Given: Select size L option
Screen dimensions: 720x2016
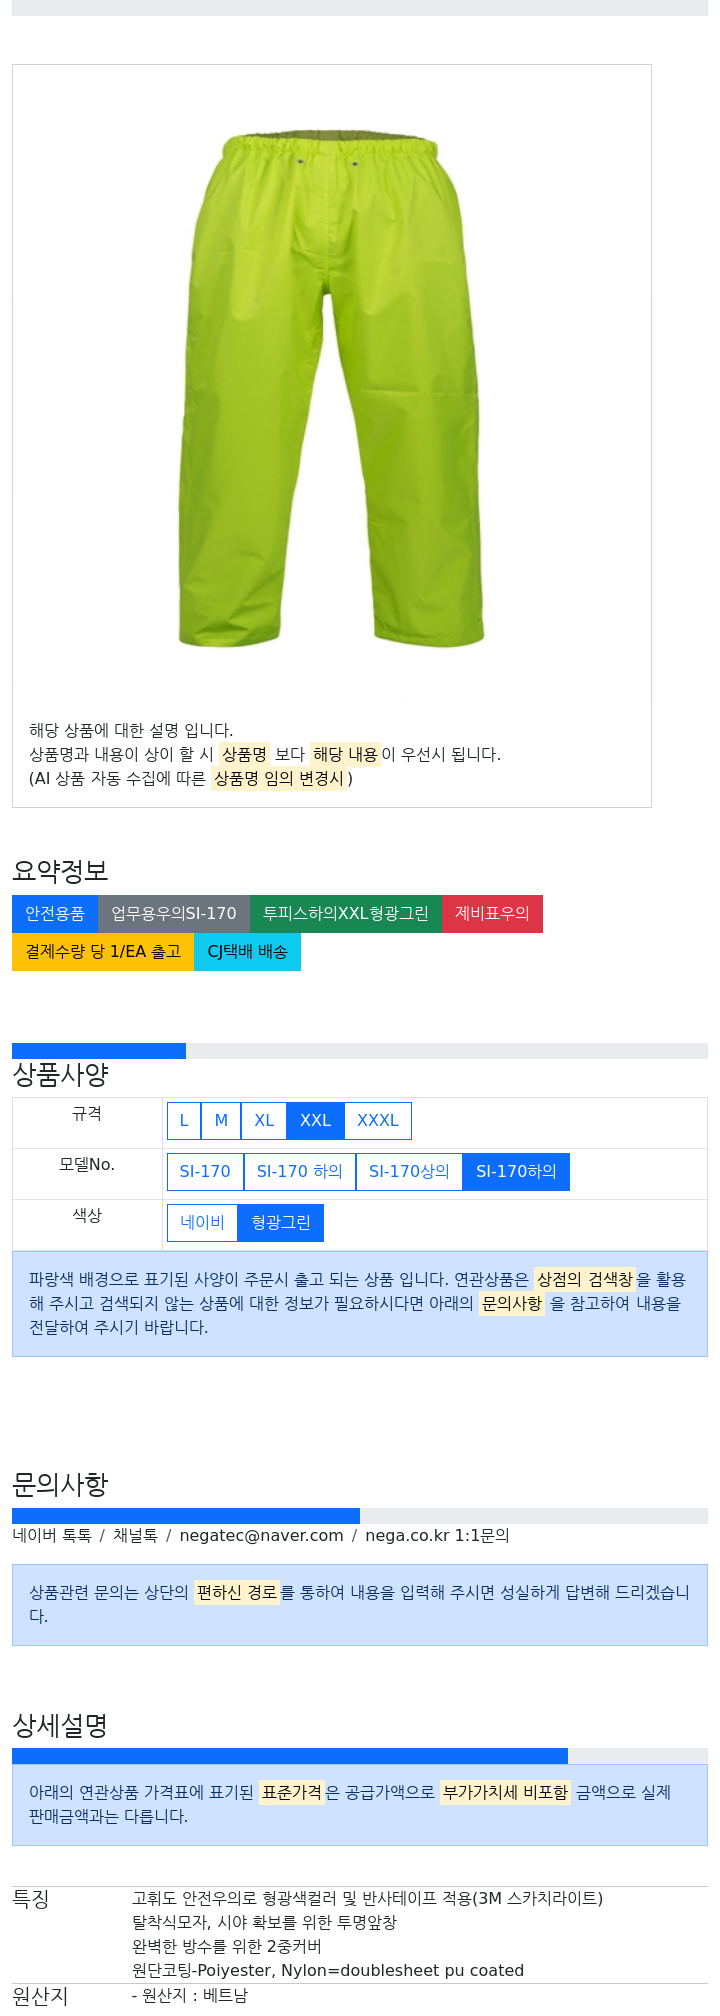Looking at the screenshot, I should pos(184,1120).
